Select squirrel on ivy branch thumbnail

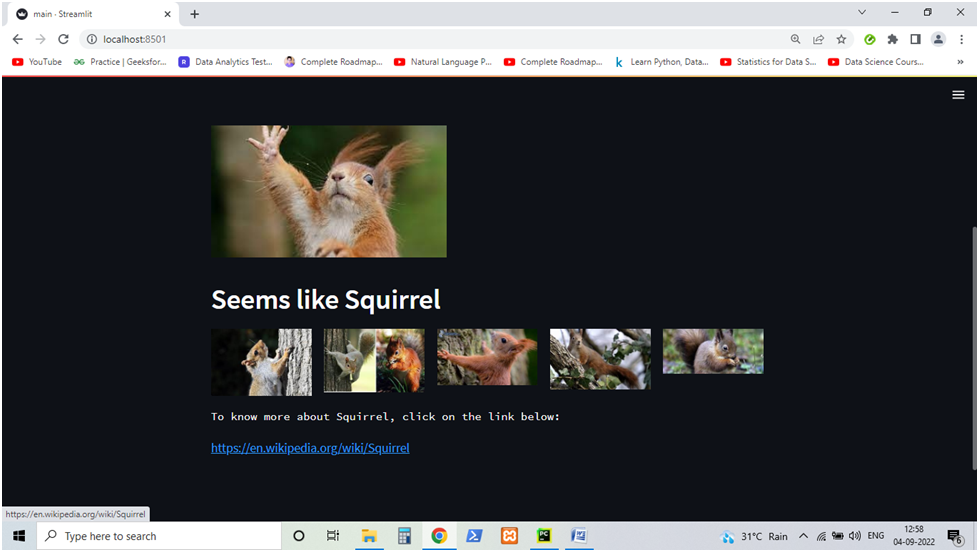(x=600, y=359)
